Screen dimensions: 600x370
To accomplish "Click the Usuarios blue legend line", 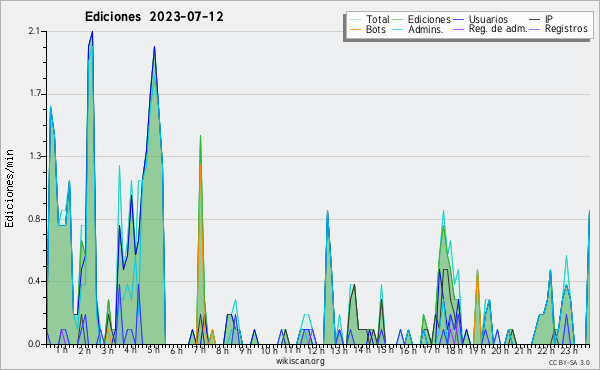I will (458, 20).
